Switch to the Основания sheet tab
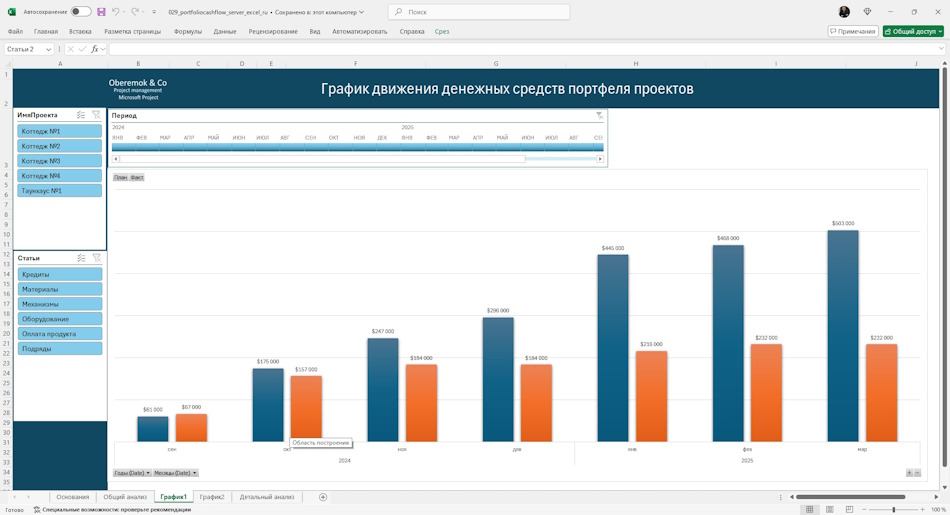This screenshot has width=950, height=515. pyautogui.click(x=73, y=497)
